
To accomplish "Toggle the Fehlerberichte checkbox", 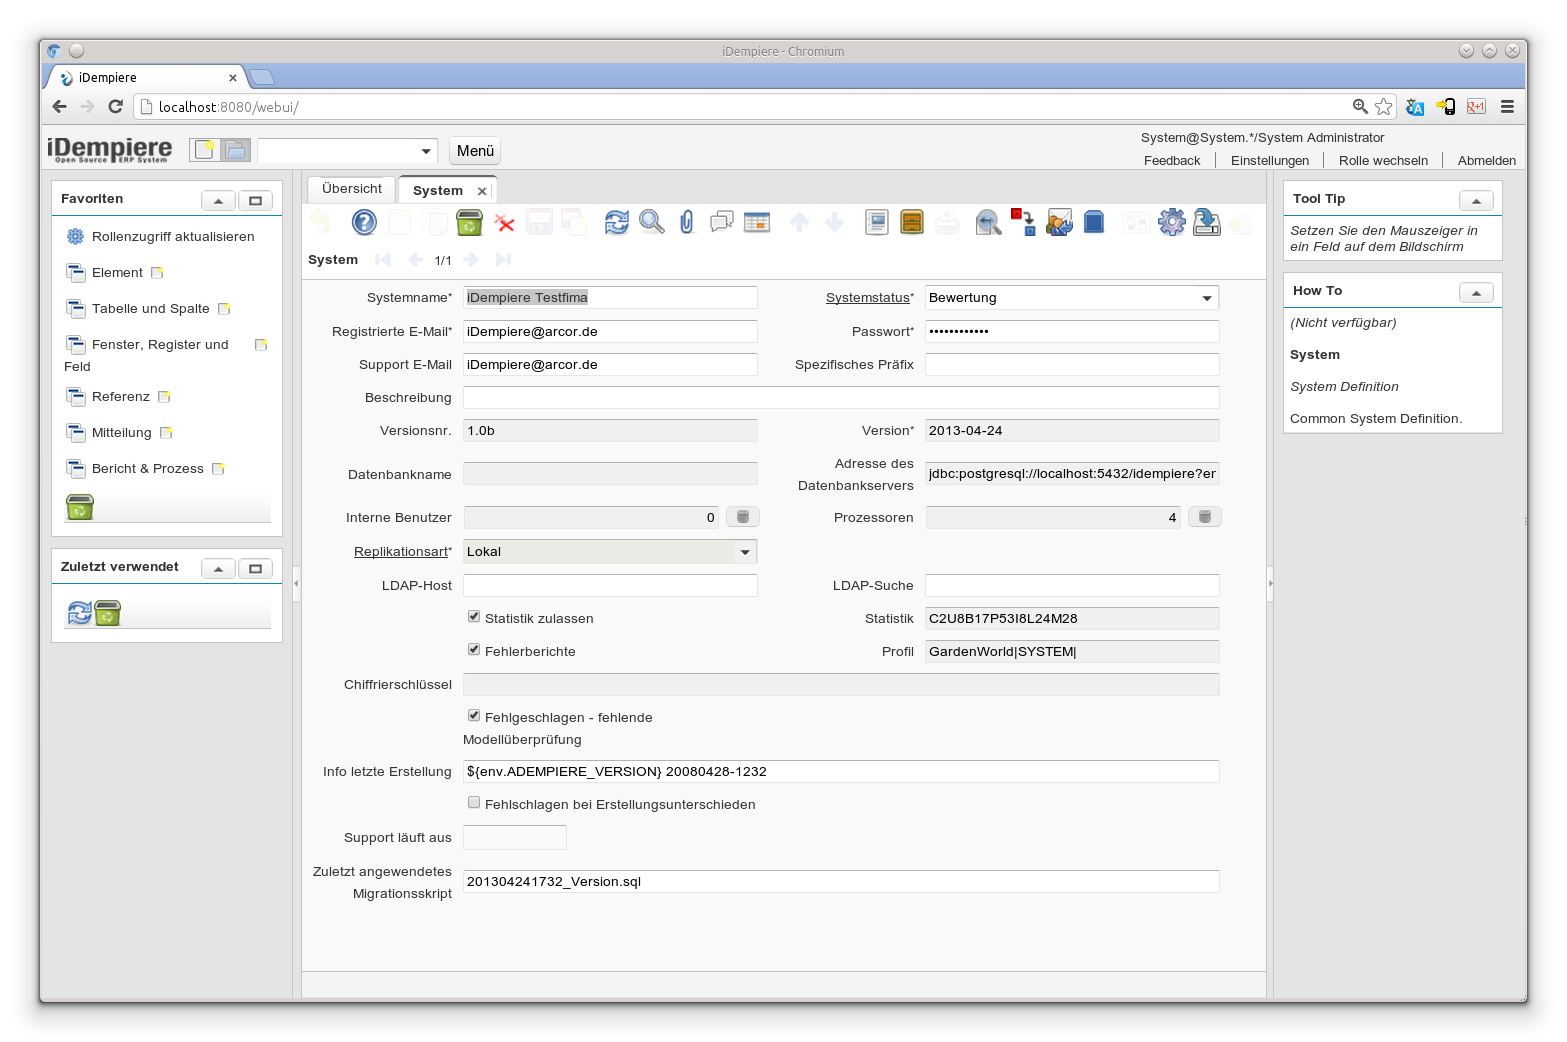I will click(x=474, y=650).
